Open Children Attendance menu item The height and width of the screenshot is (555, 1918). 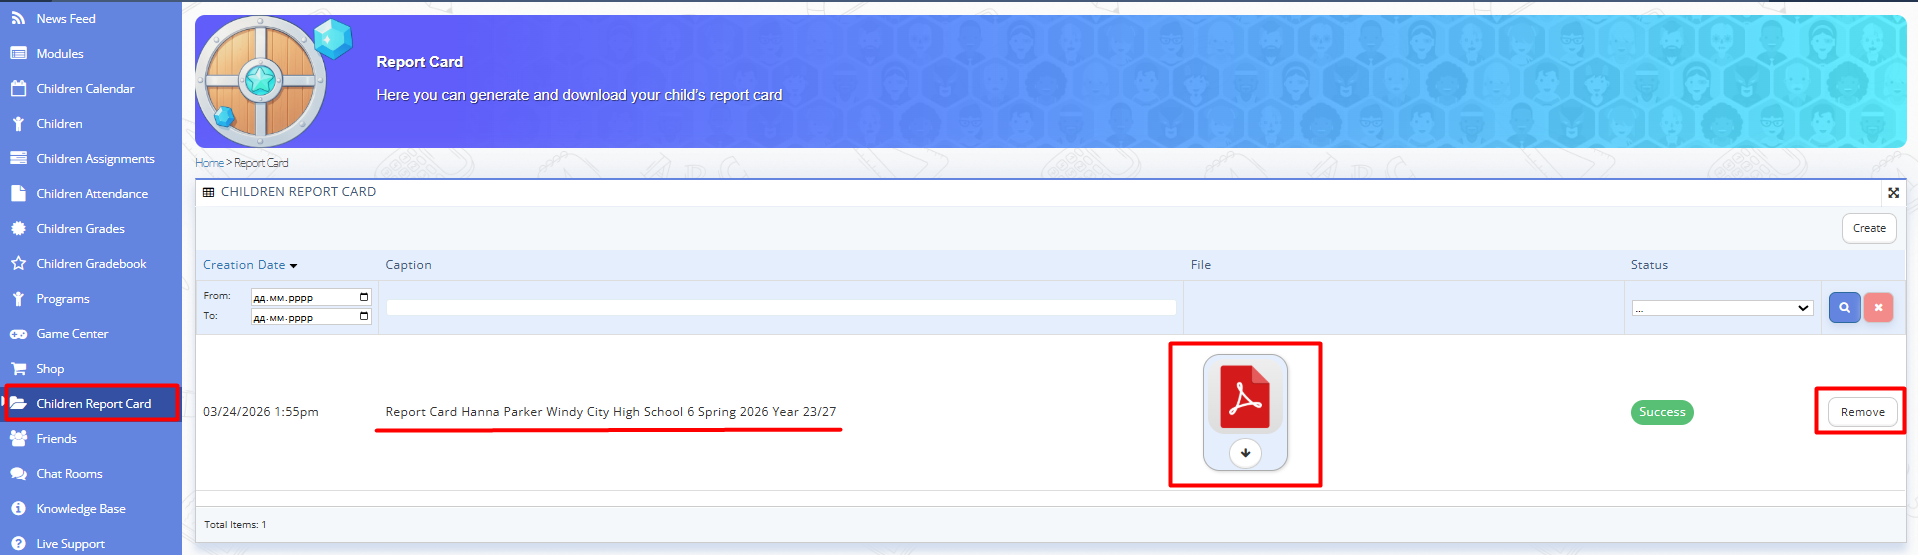pyautogui.click(x=92, y=194)
